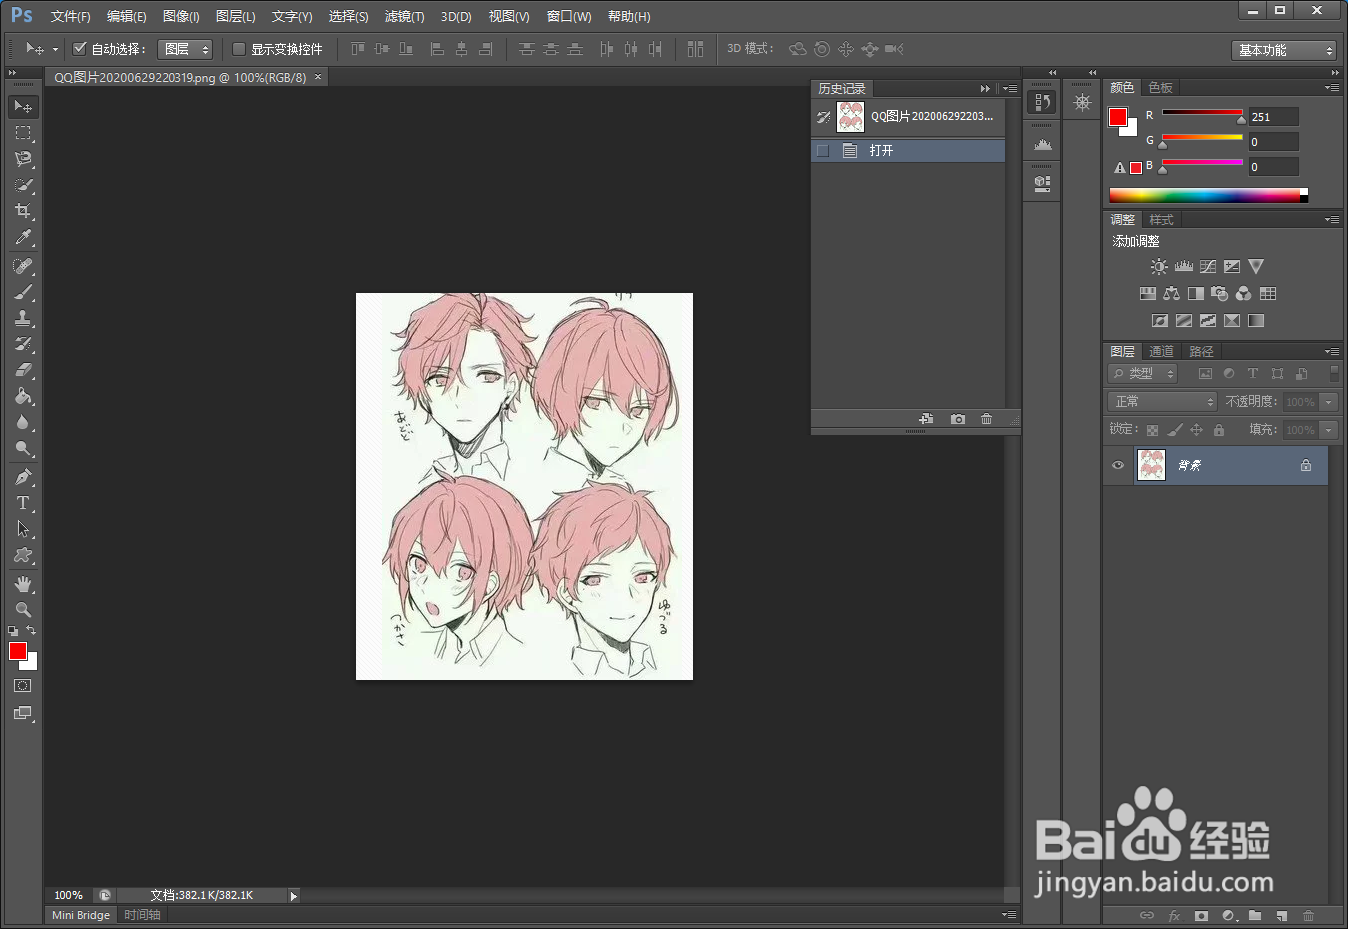
Task: Select the Horizontal Type tool
Action: pyautogui.click(x=23, y=503)
